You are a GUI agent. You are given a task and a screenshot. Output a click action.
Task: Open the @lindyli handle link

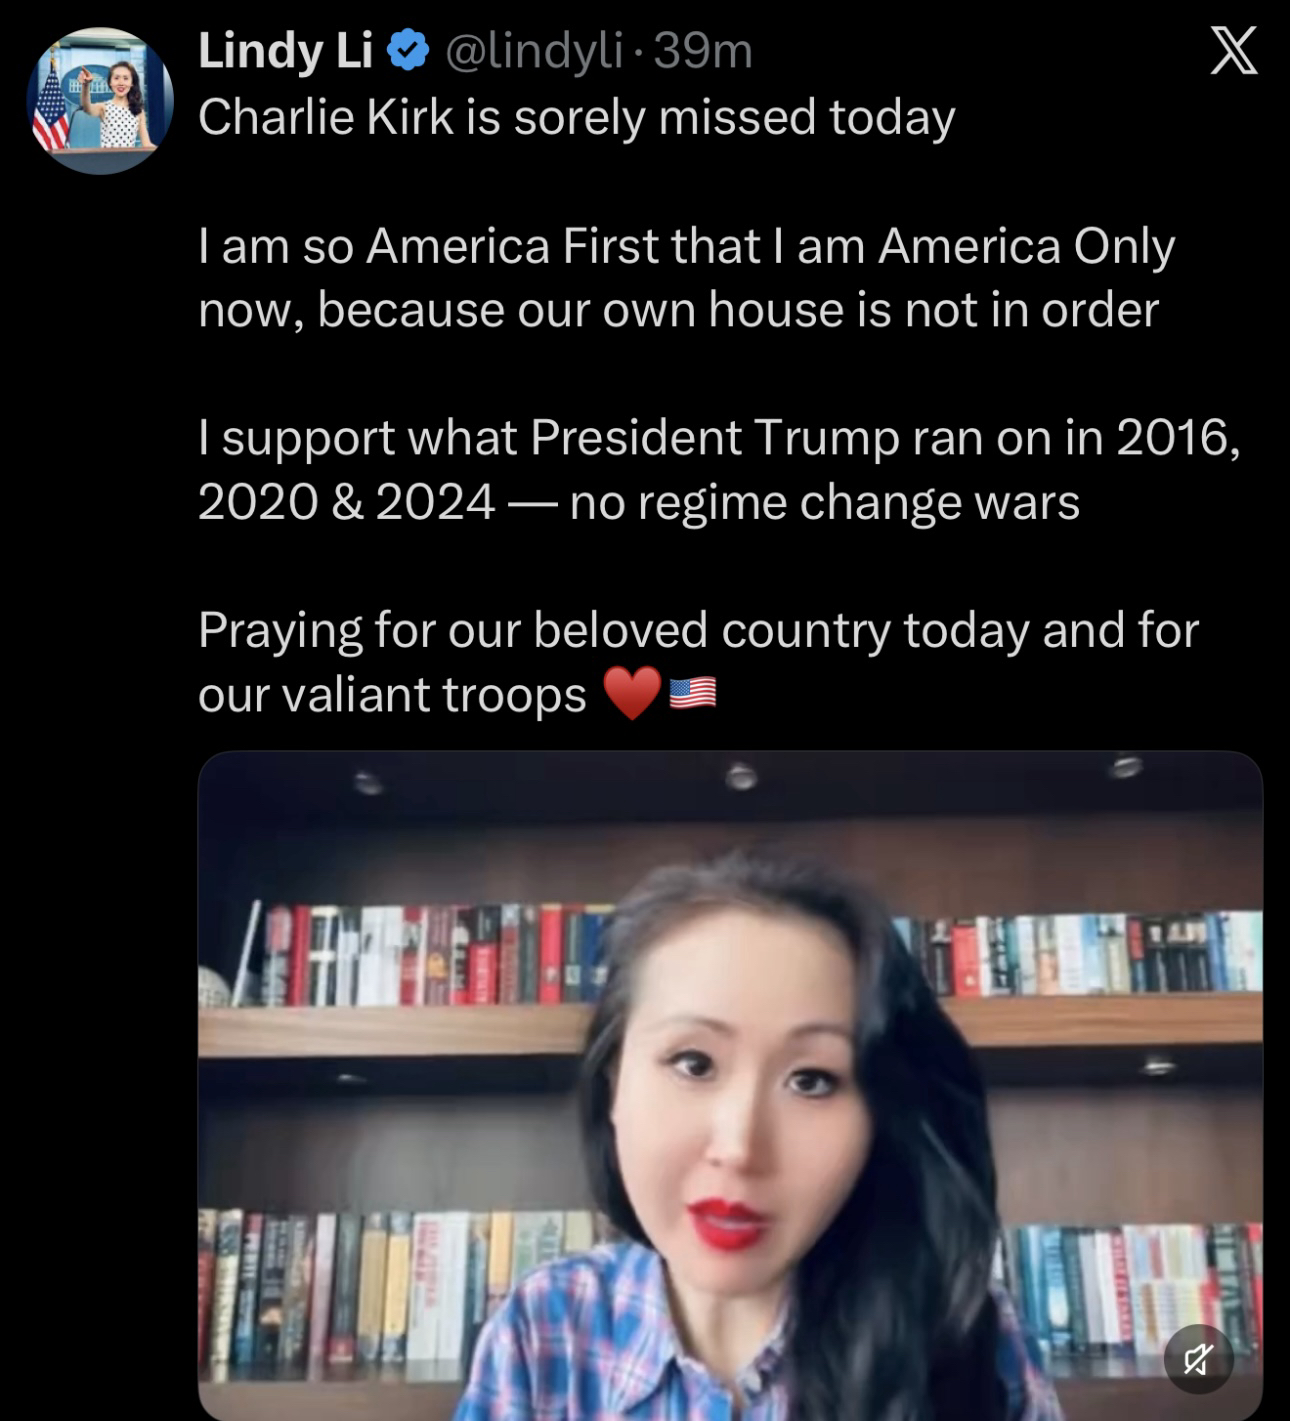click(x=532, y=51)
